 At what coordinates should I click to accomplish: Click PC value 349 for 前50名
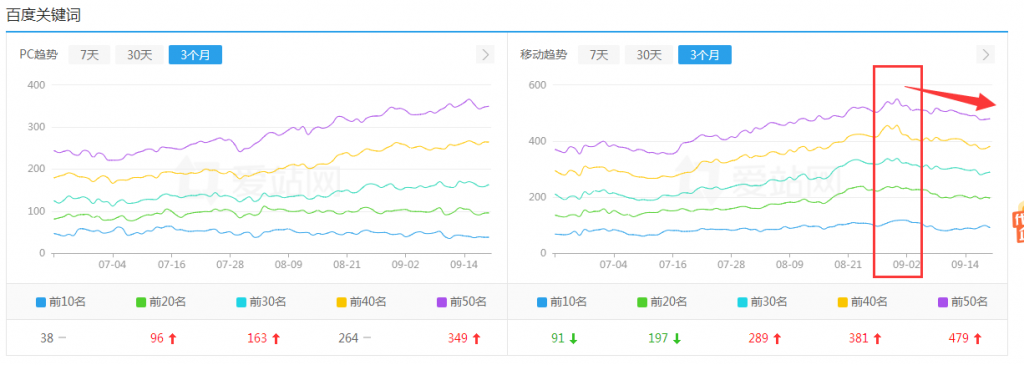(x=458, y=338)
